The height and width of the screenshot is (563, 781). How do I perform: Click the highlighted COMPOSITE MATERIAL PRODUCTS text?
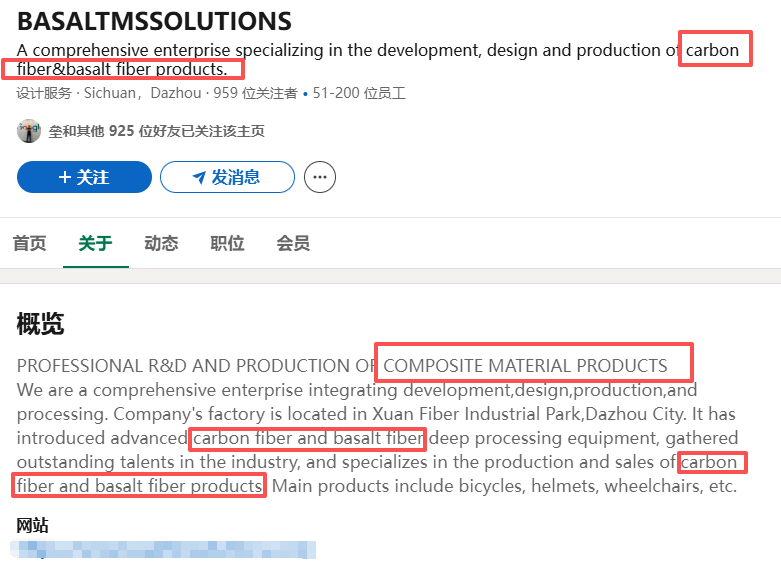tap(525, 365)
